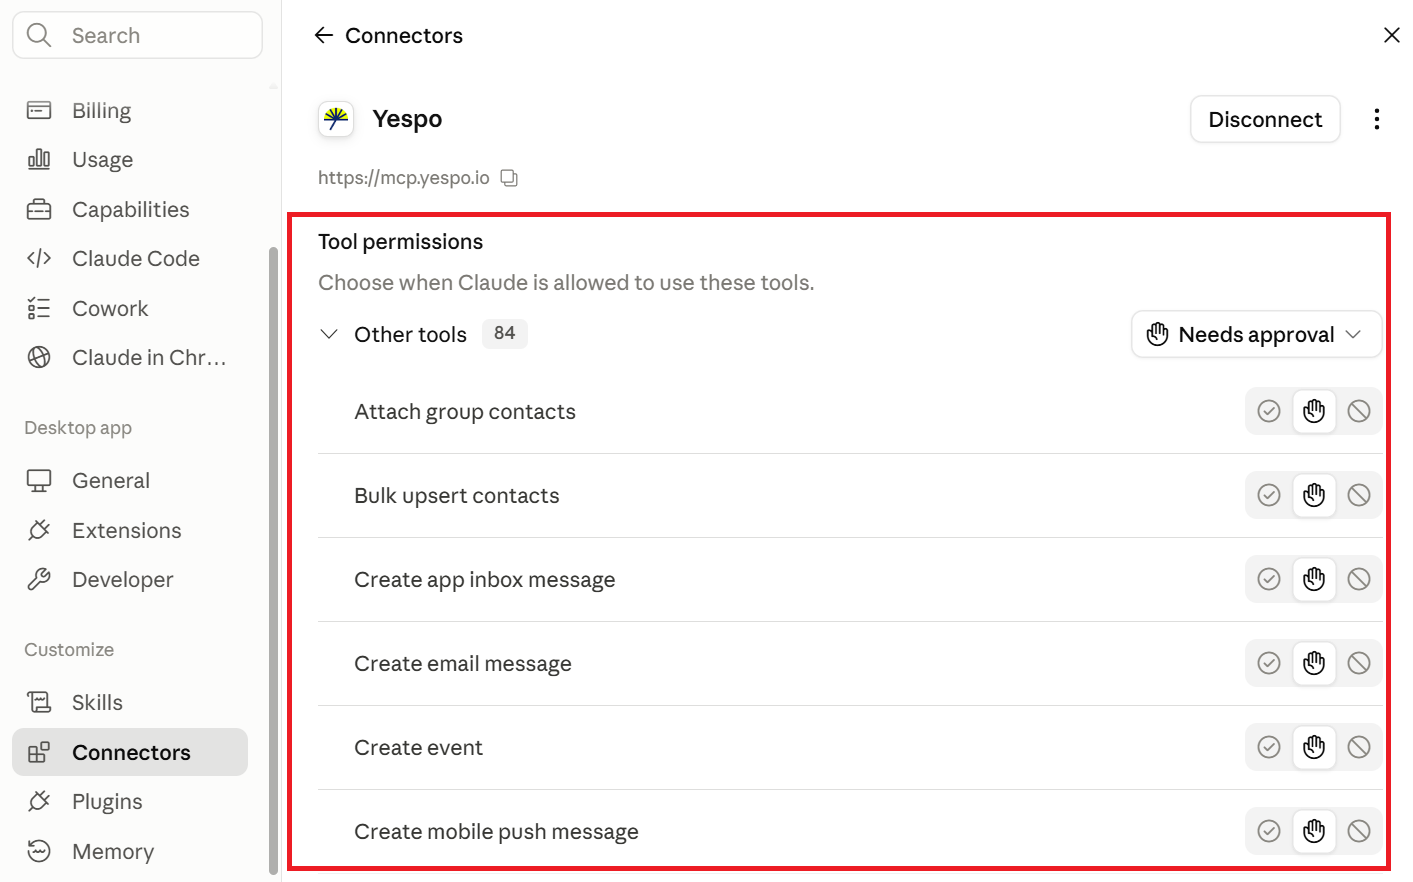
Task: Click the Memory icon in sidebar
Action: [x=39, y=851]
